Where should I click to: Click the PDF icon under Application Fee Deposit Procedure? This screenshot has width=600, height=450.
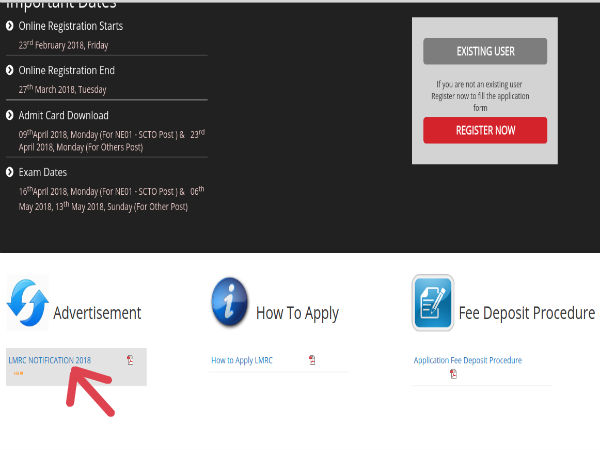pyautogui.click(x=453, y=374)
